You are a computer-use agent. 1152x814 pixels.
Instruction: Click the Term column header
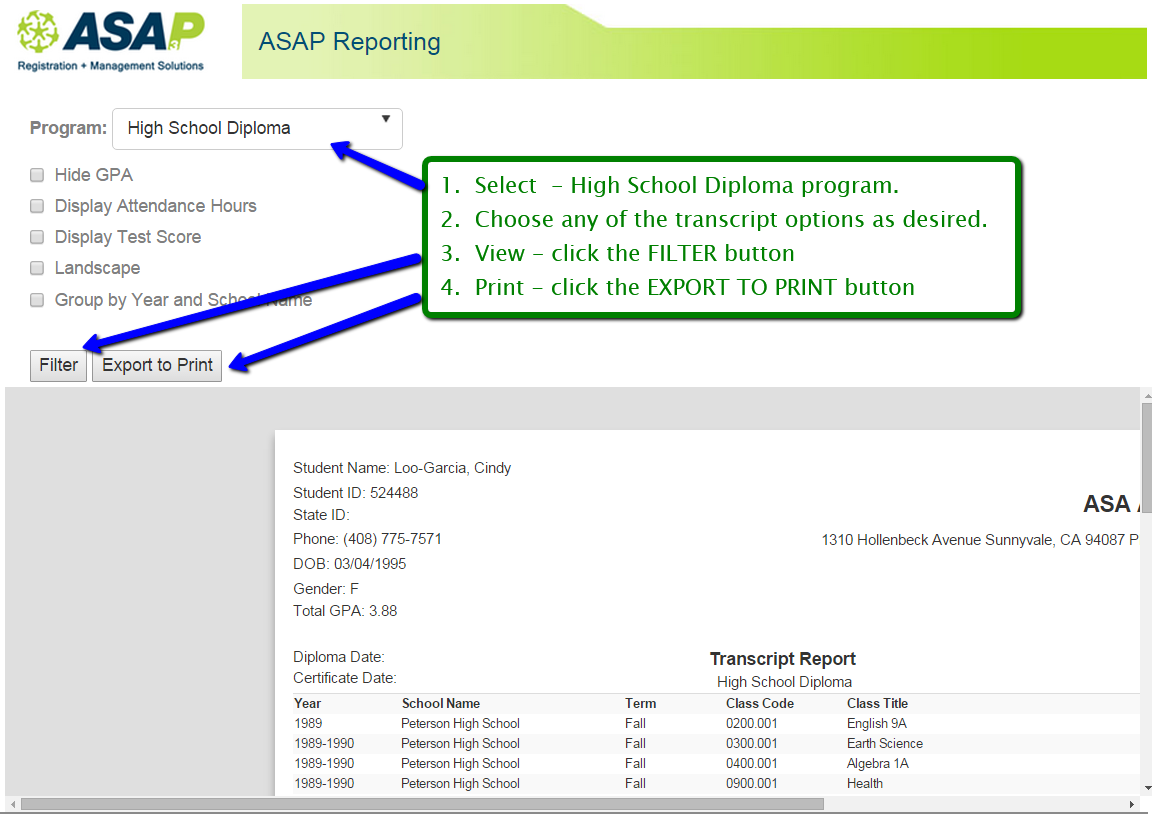[x=640, y=703]
